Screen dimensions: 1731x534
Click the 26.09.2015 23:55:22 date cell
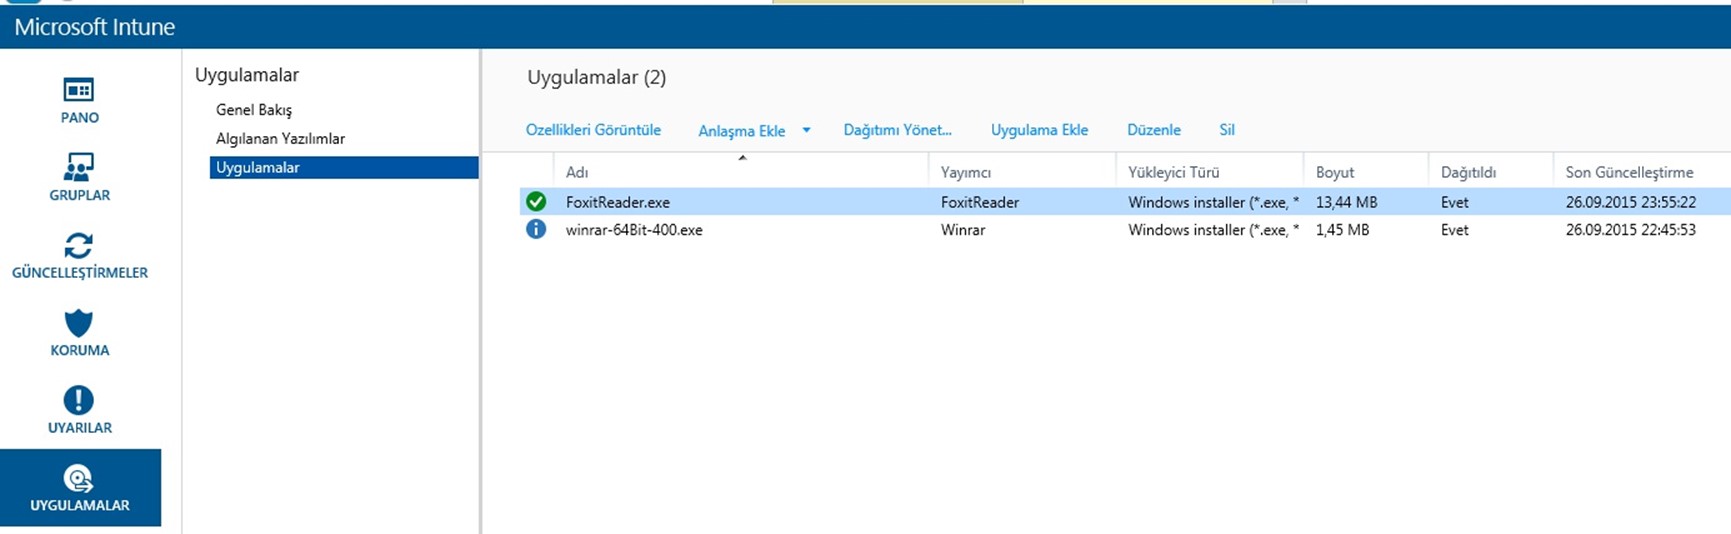pyautogui.click(x=1631, y=202)
